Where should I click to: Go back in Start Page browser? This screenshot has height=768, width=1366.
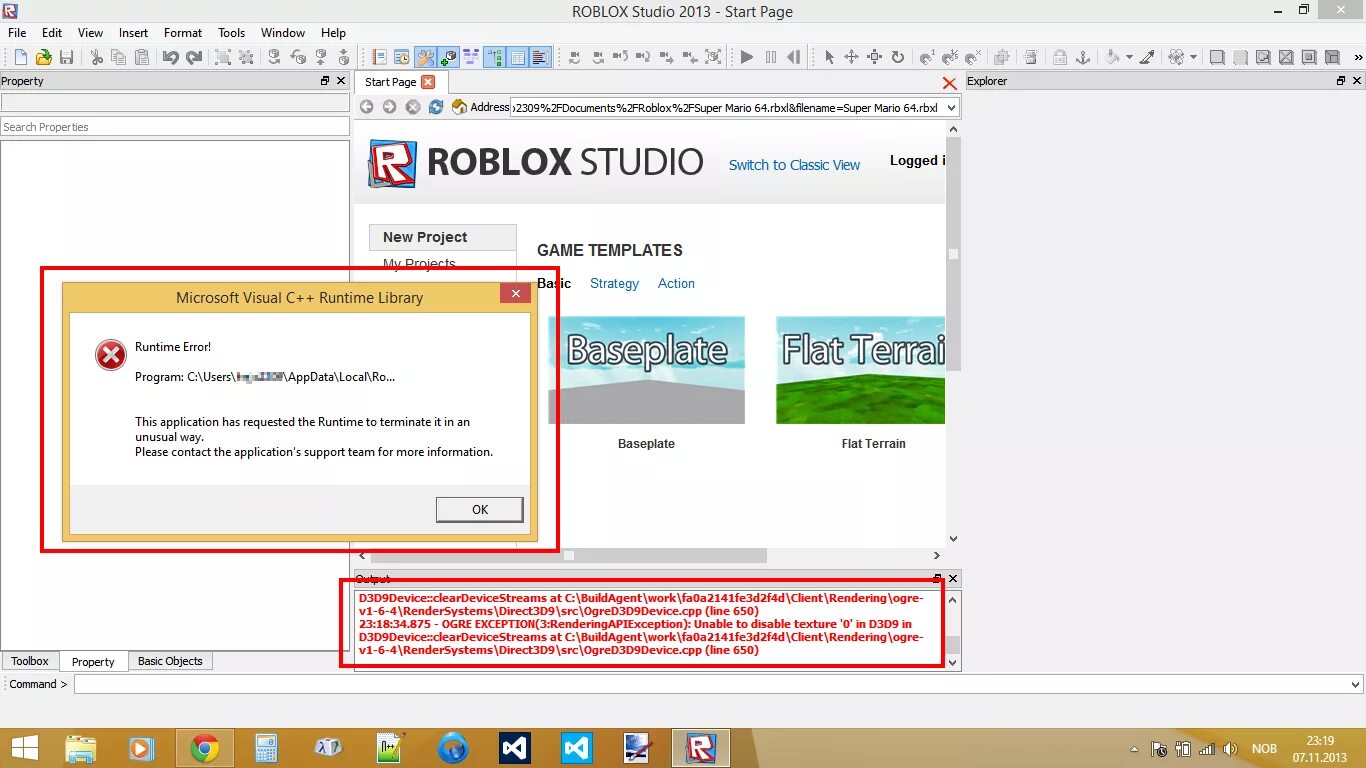[366, 107]
